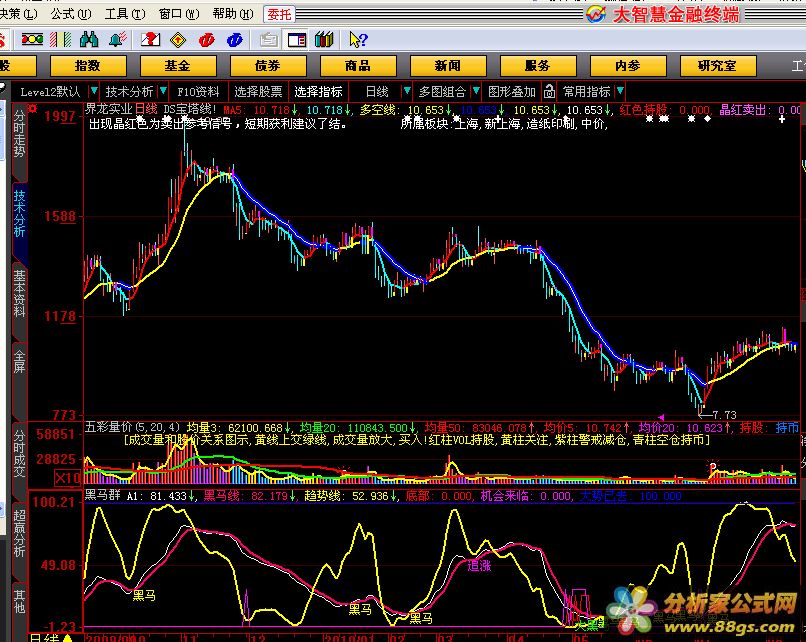806x642 pixels.
Task: Open the 公式 menu
Action: click(70, 14)
